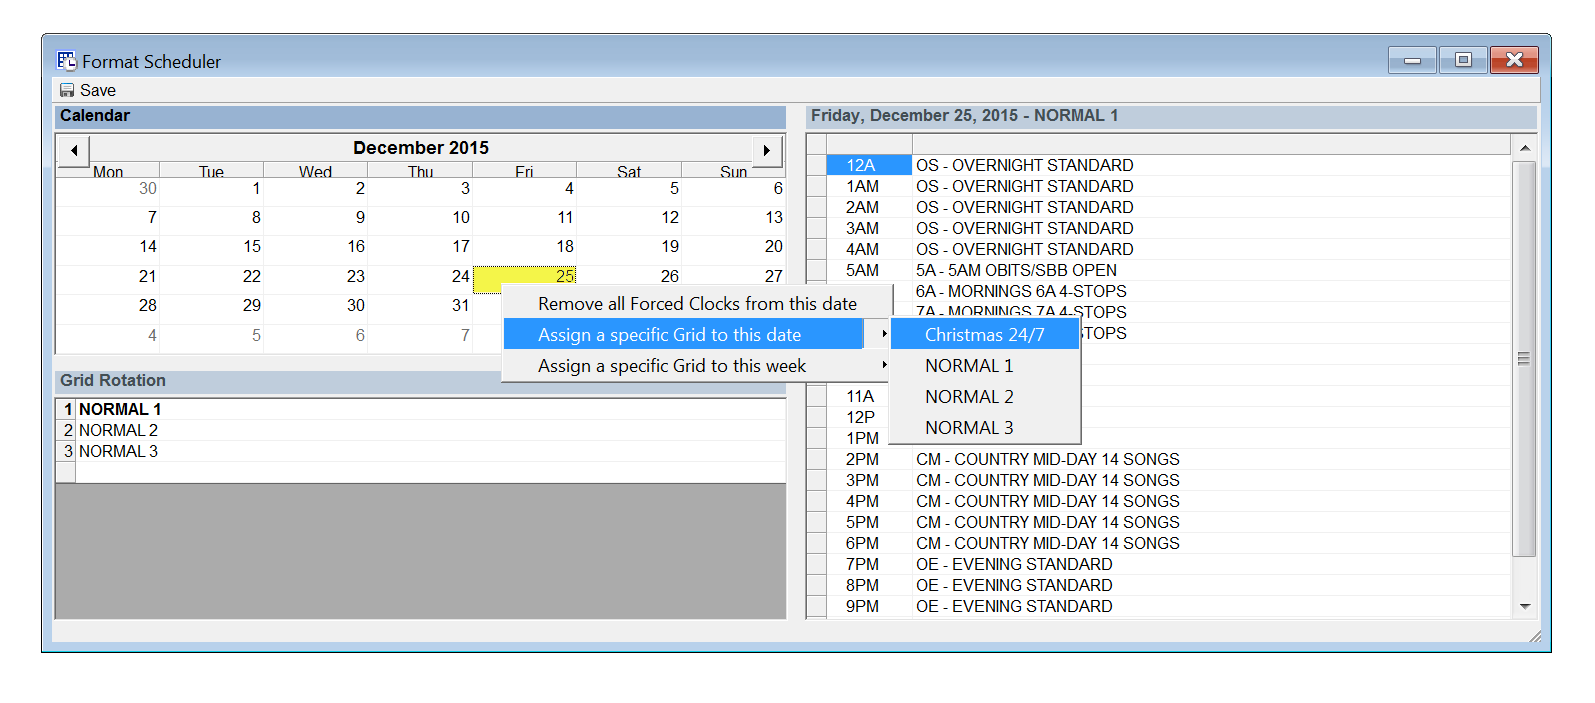Viewport: 1595px width, 703px height.
Task: Click the Format Scheduler title bar icon
Action: 67,61
